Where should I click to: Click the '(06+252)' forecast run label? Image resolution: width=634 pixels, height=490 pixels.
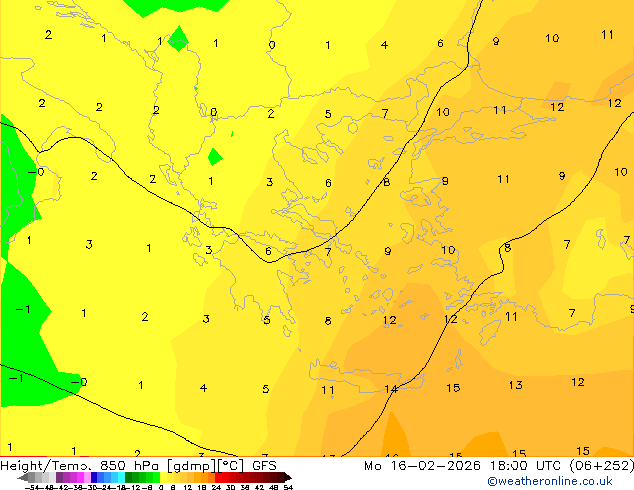click(602, 466)
